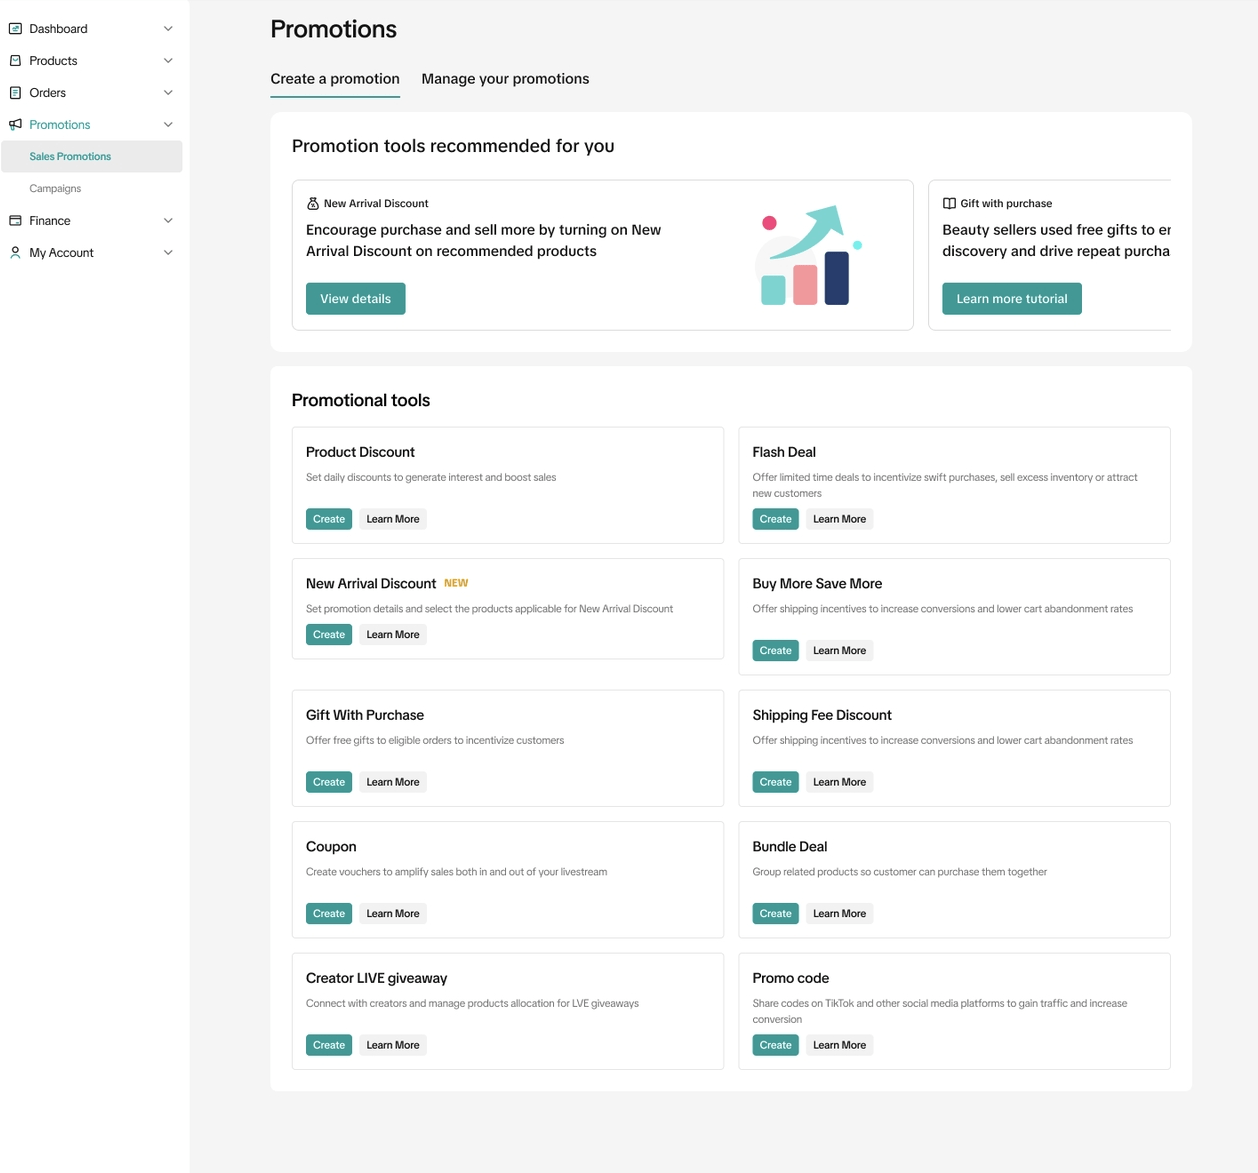The width and height of the screenshot is (1258, 1173).
Task: Click the growth chart illustration
Action: (x=808, y=256)
